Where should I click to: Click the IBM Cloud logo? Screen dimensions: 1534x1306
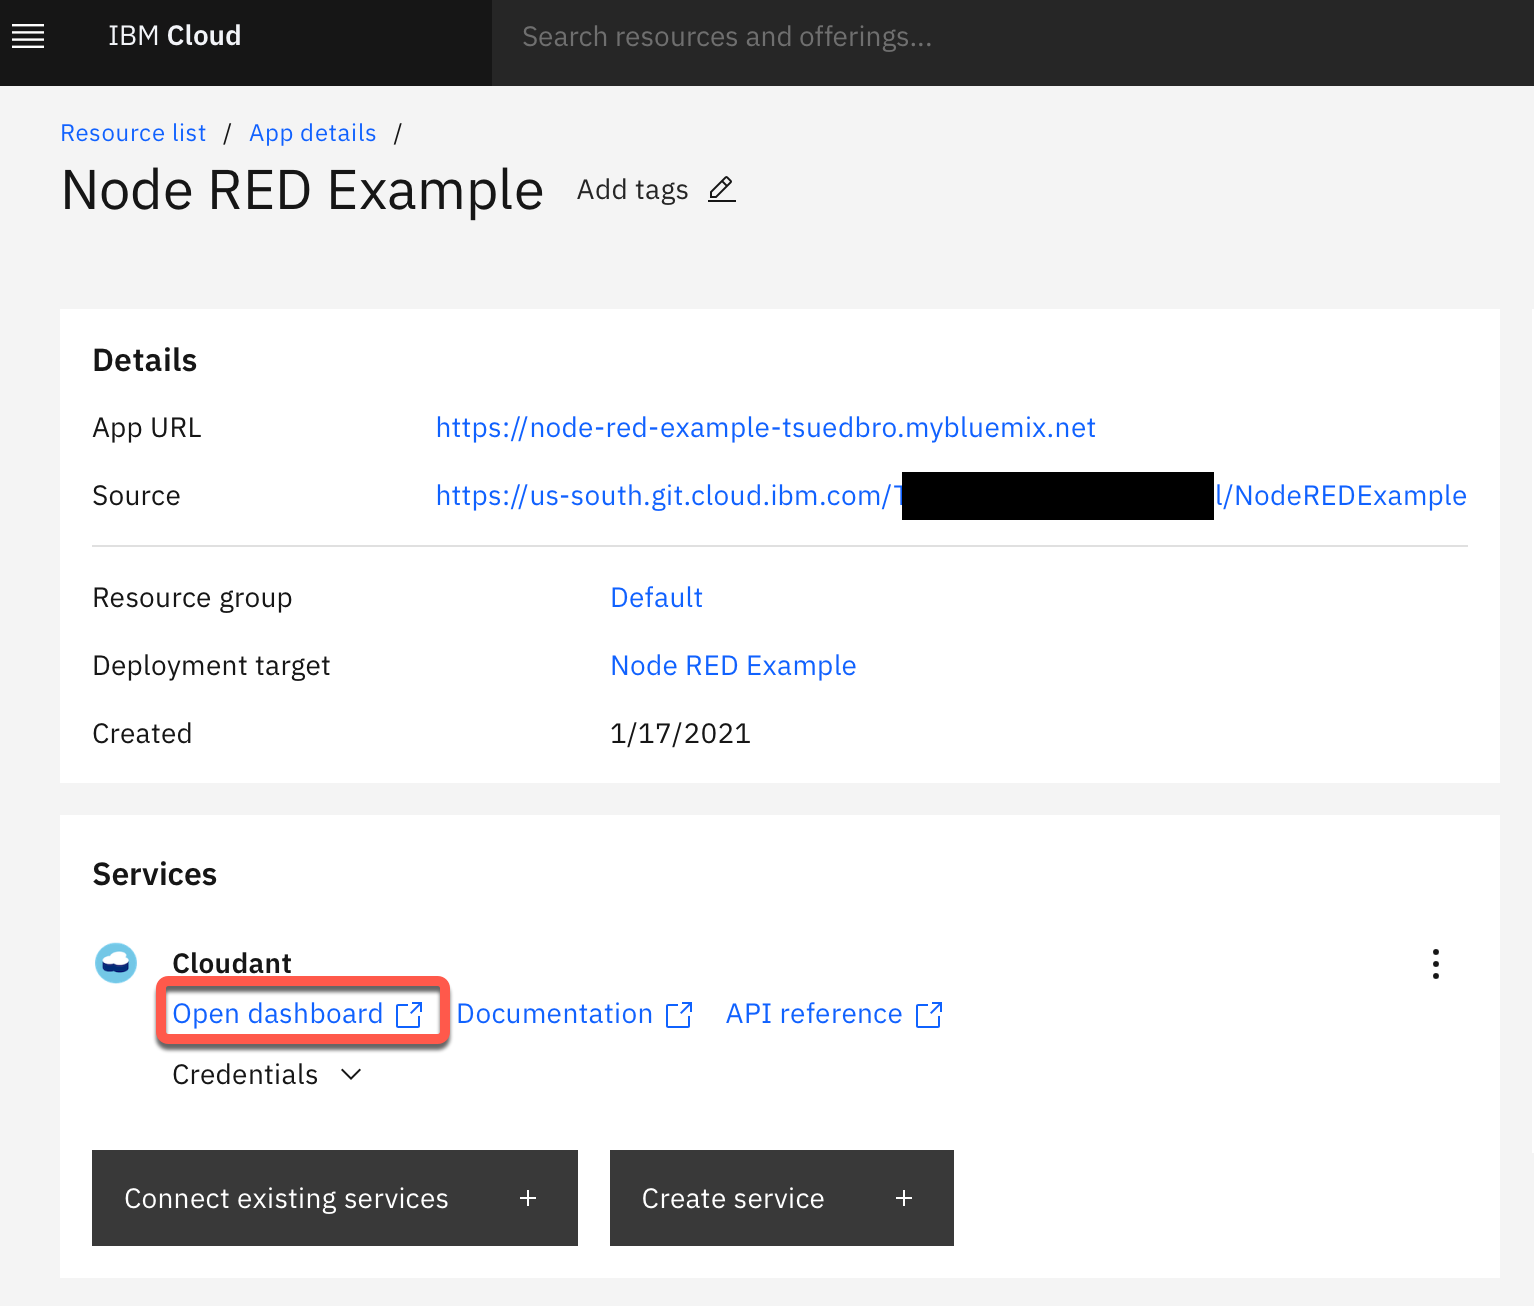click(x=174, y=36)
